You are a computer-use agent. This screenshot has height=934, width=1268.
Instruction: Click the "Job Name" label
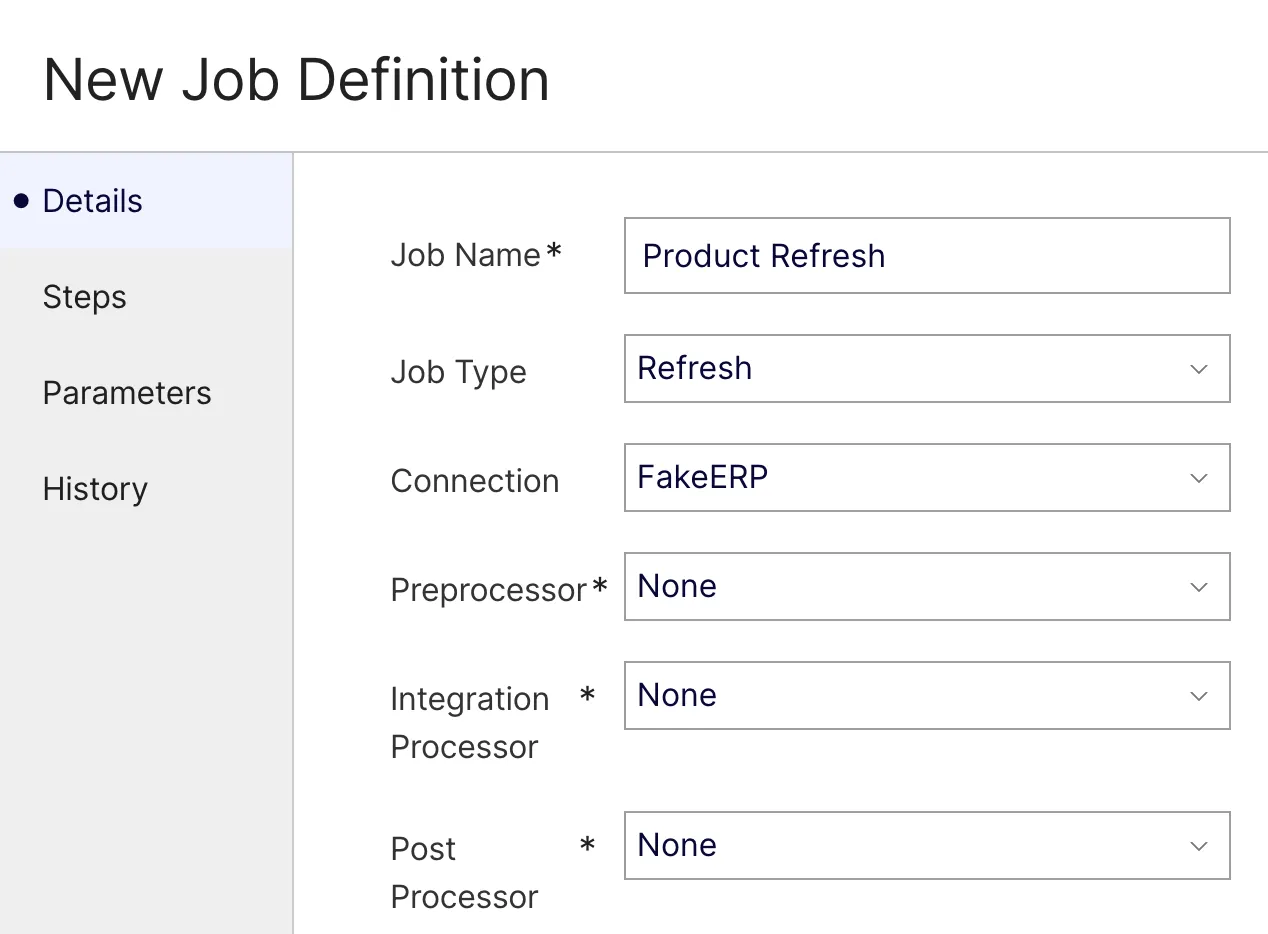(466, 255)
